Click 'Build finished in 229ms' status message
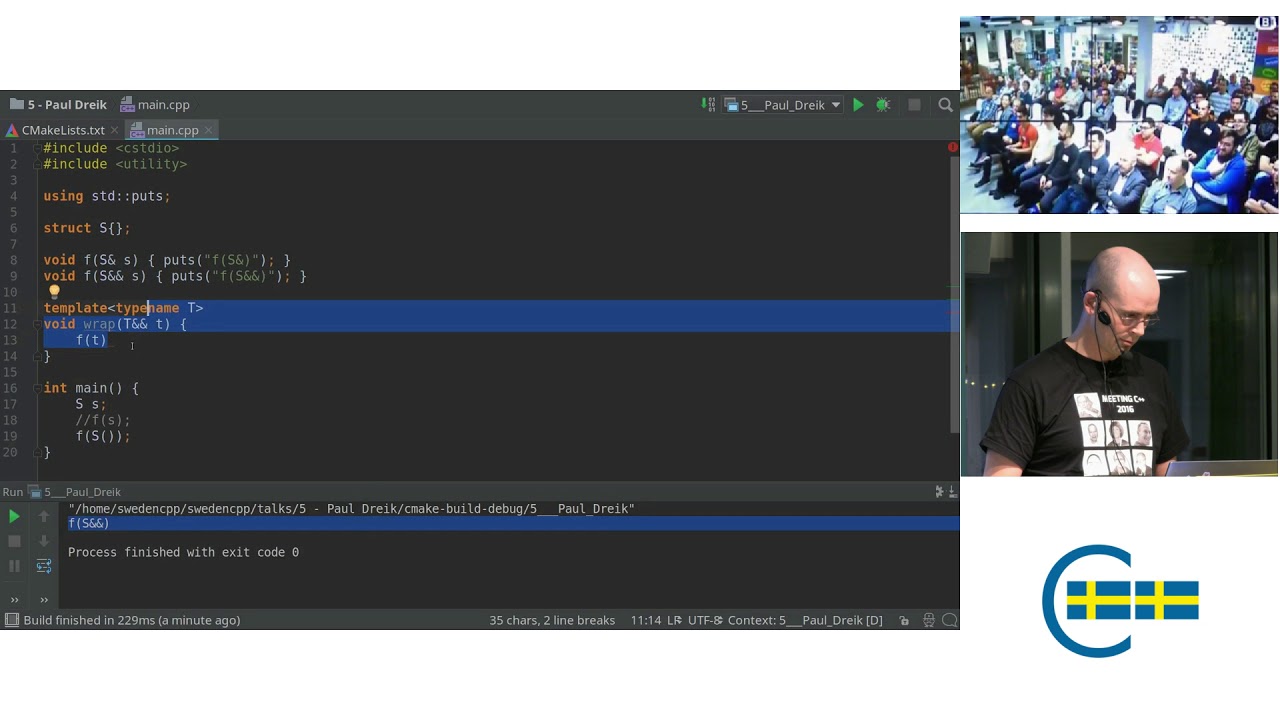The height and width of the screenshot is (720, 1280). tap(132, 620)
